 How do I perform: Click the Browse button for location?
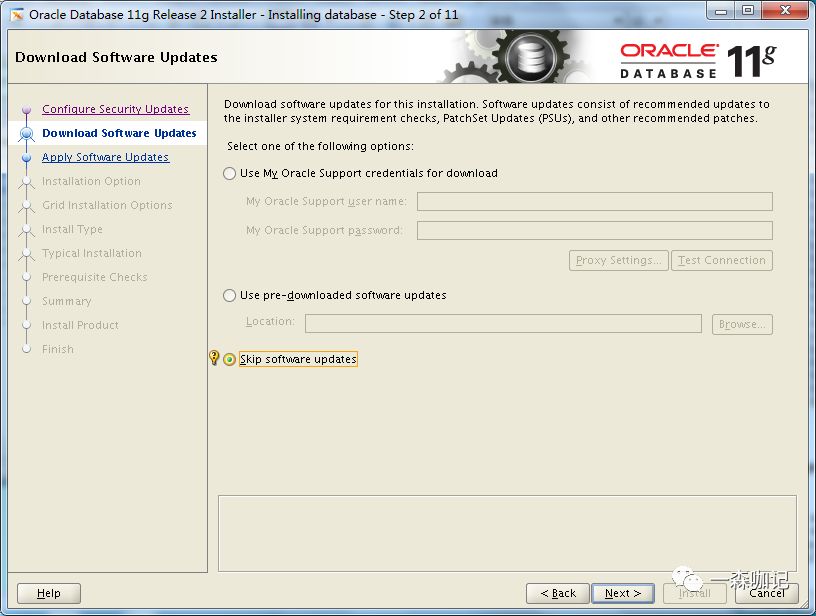pyautogui.click(x=742, y=324)
